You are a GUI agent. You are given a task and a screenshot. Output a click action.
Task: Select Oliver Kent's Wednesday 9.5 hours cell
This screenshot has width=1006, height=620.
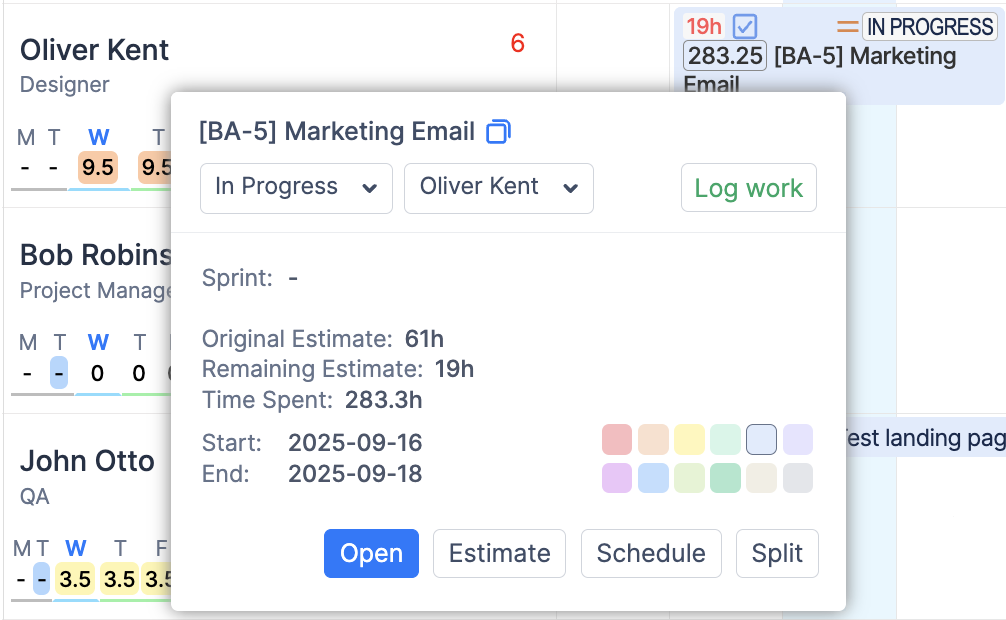98,168
